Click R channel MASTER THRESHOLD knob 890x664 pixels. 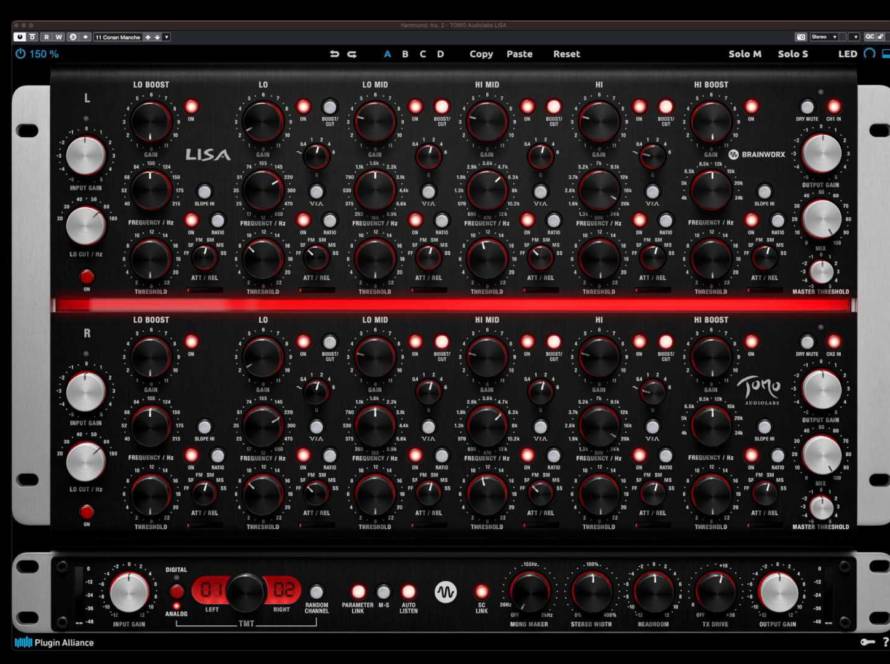click(x=821, y=507)
